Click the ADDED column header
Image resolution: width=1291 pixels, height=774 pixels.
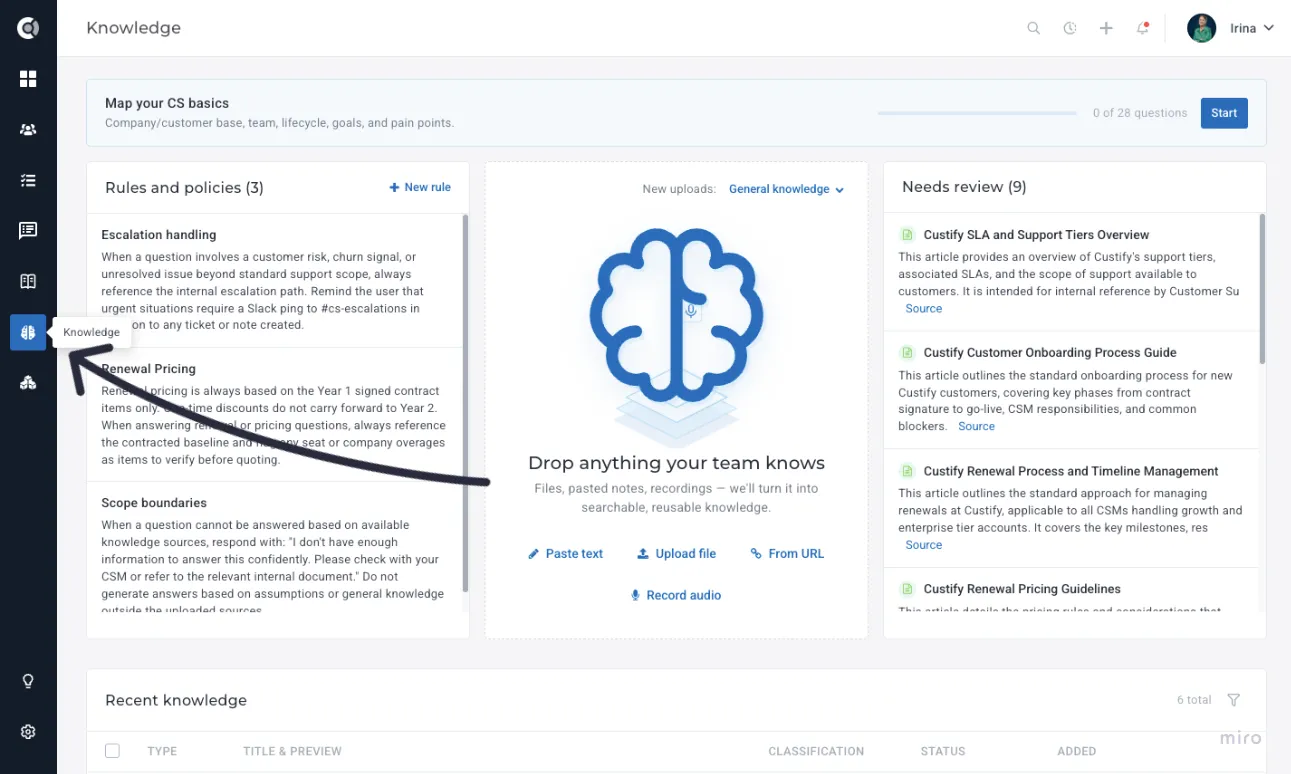click(x=1077, y=751)
